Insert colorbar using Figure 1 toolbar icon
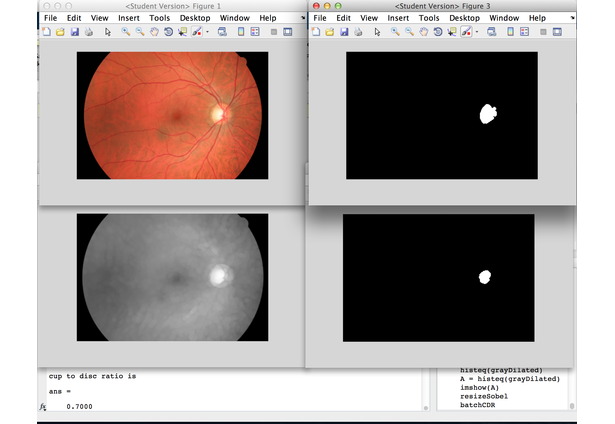The width and height of the screenshot is (615, 424). 241,32
